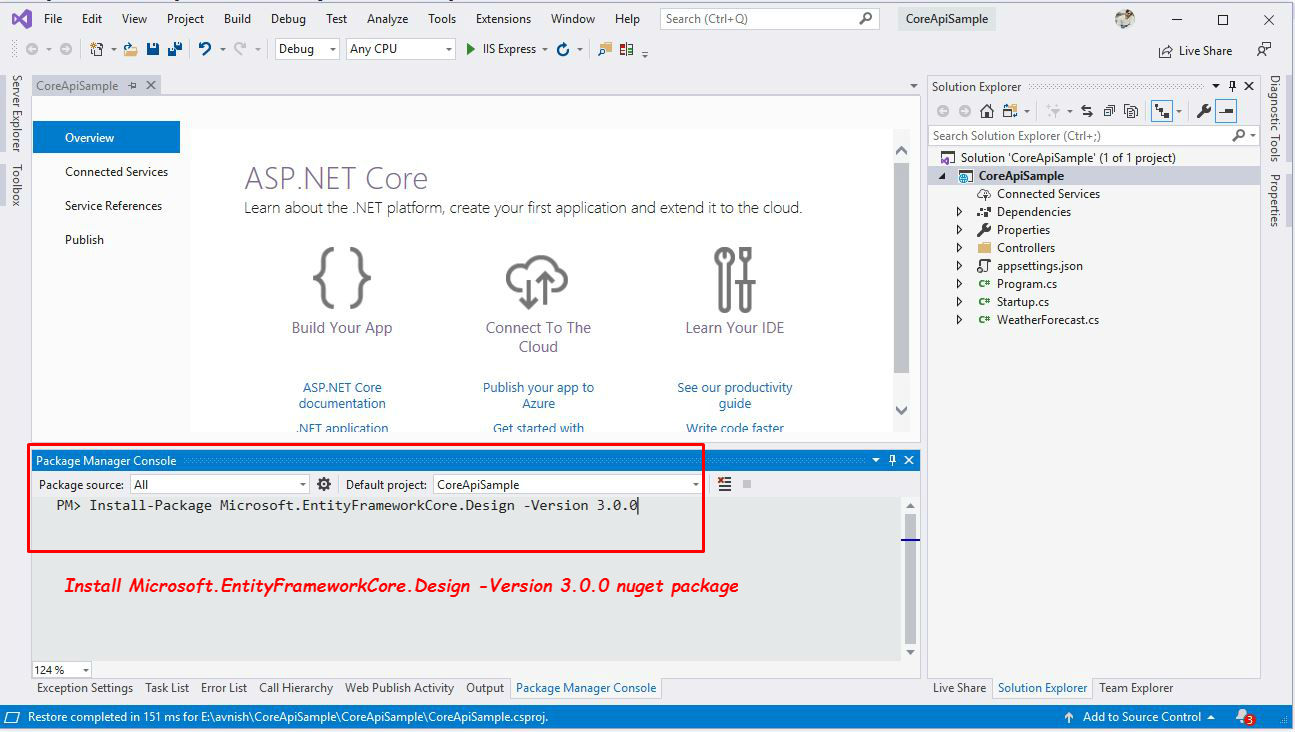The width and height of the screenshot is (1295, 732).
Task: Select WeatherForecast.cs in Solution Explorer
Action: [1047, 320]
